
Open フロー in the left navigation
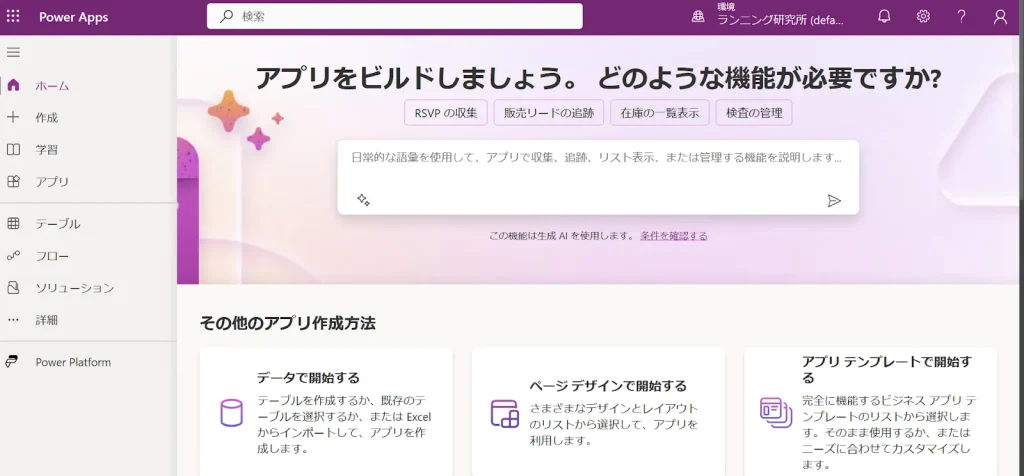(52, 256)
